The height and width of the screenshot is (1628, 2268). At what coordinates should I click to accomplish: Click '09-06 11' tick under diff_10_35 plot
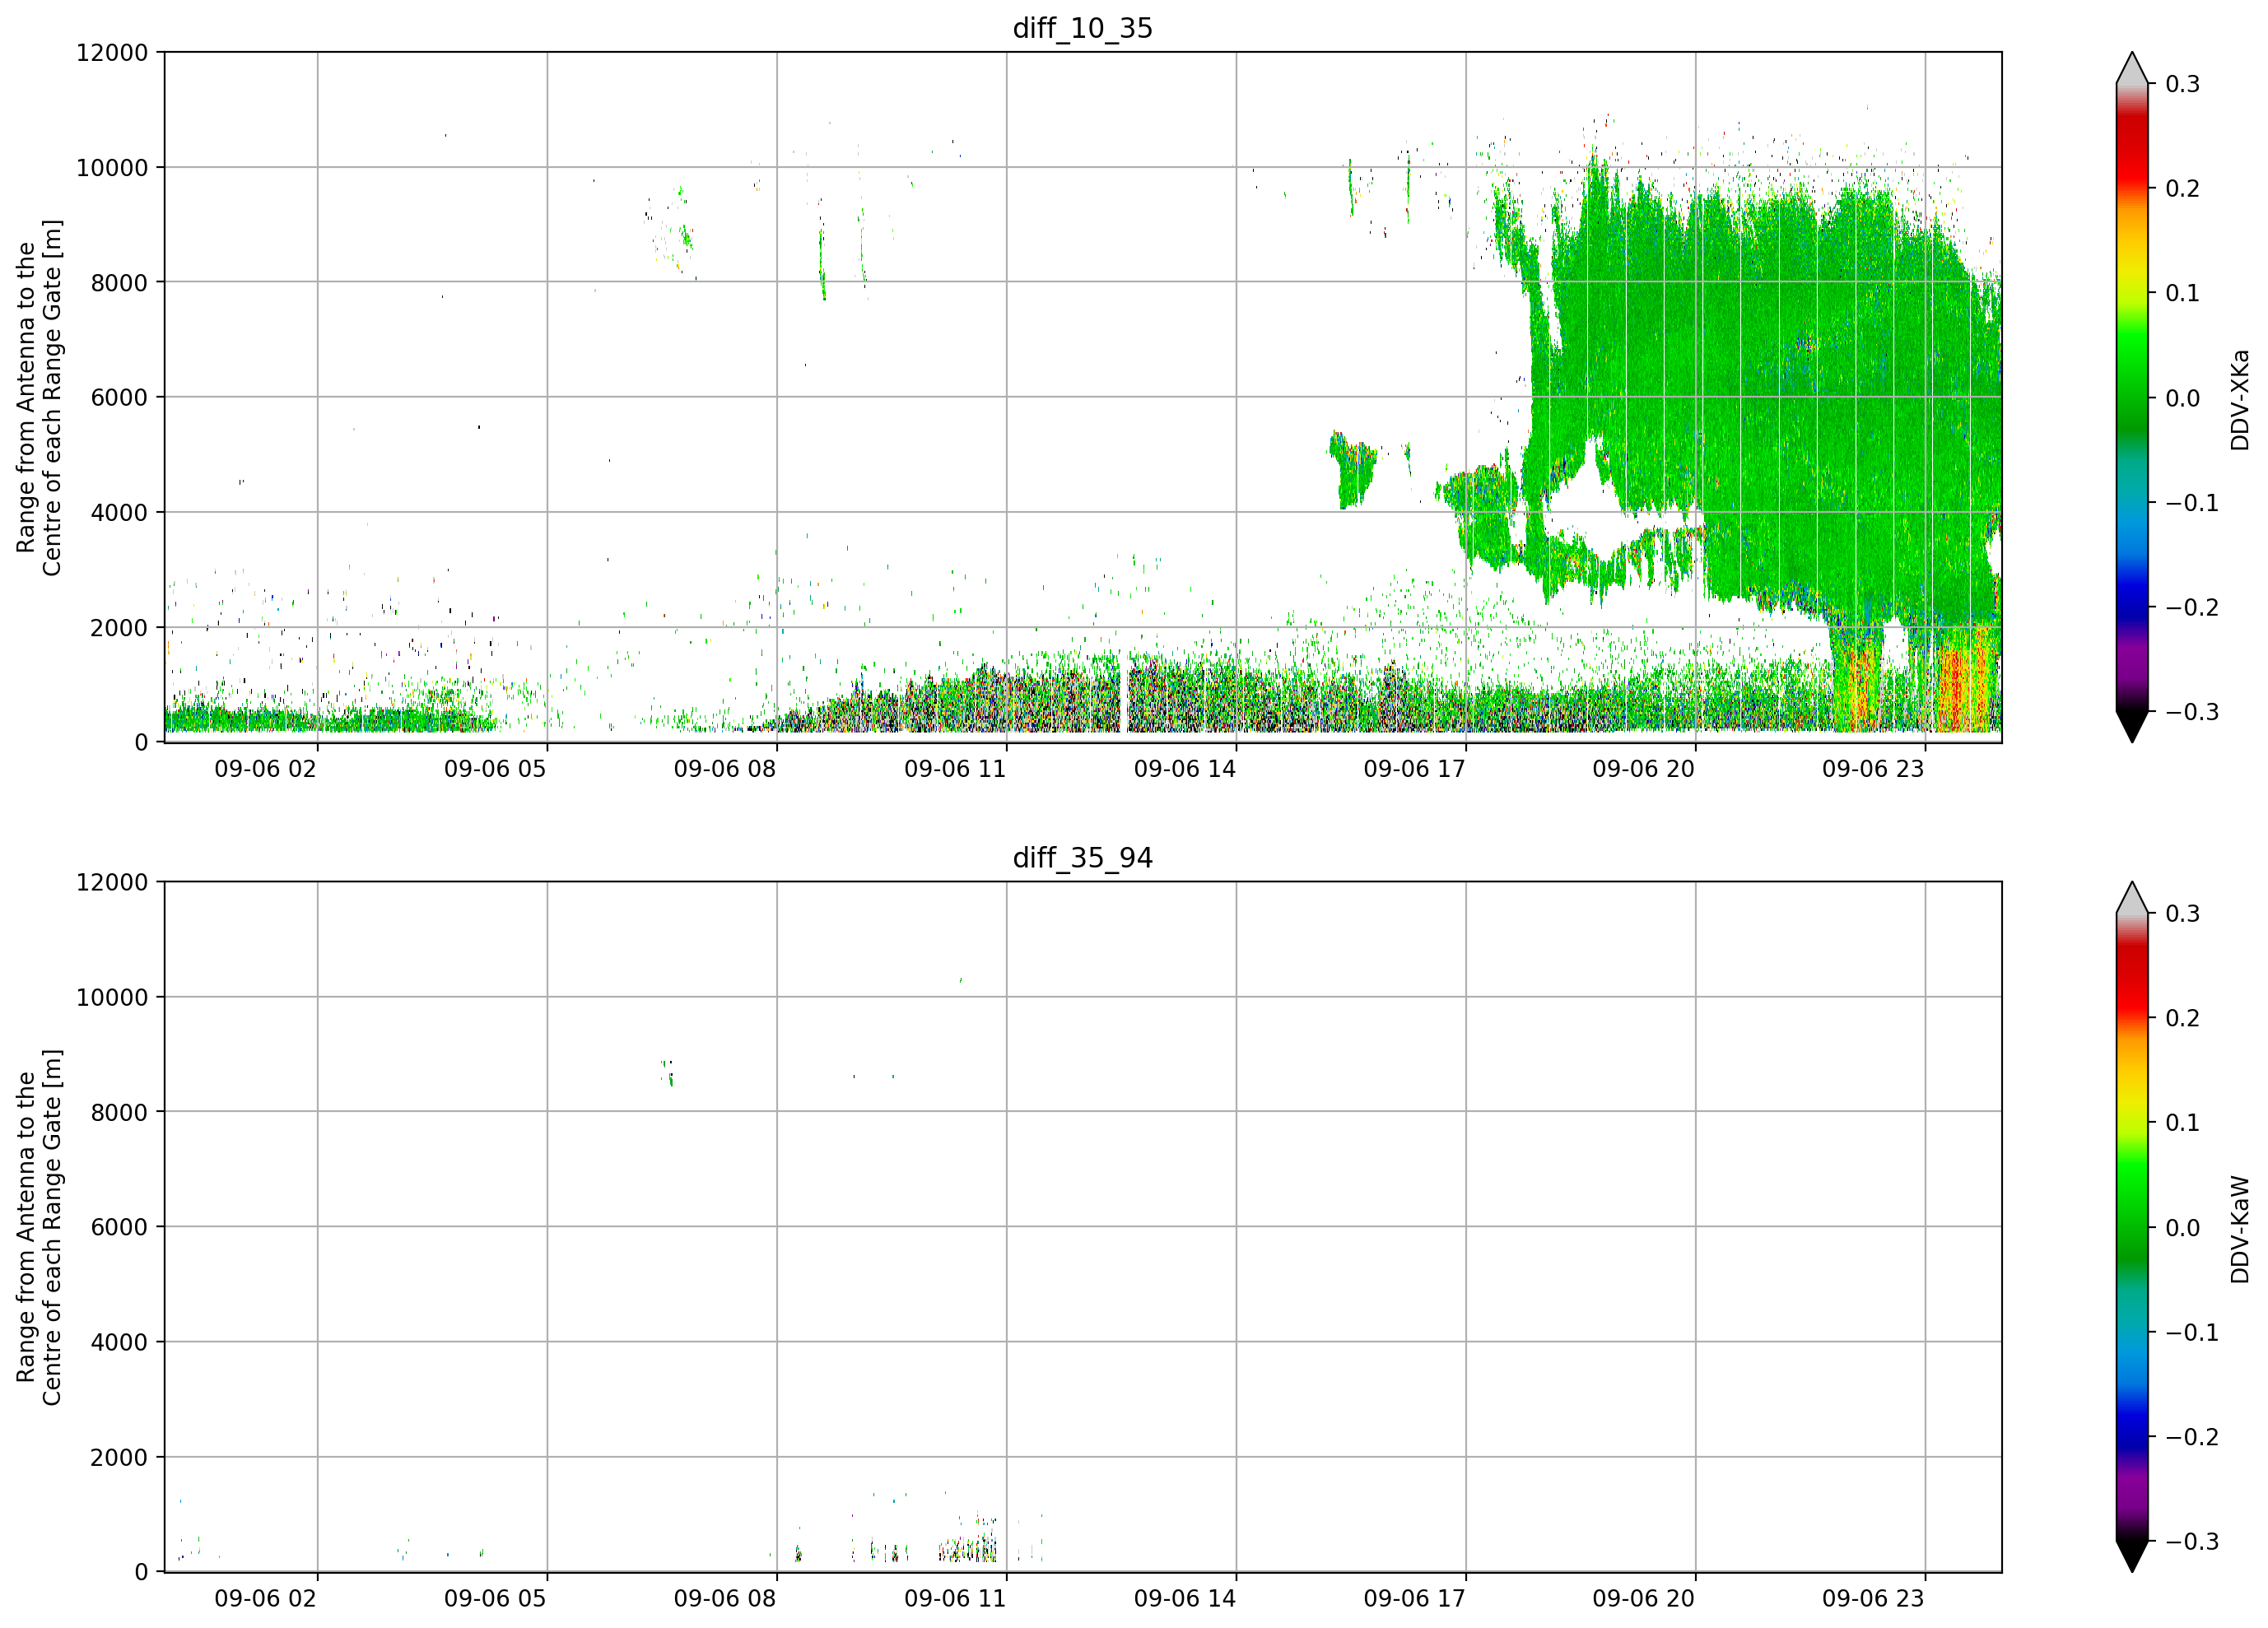click(955, 769)
